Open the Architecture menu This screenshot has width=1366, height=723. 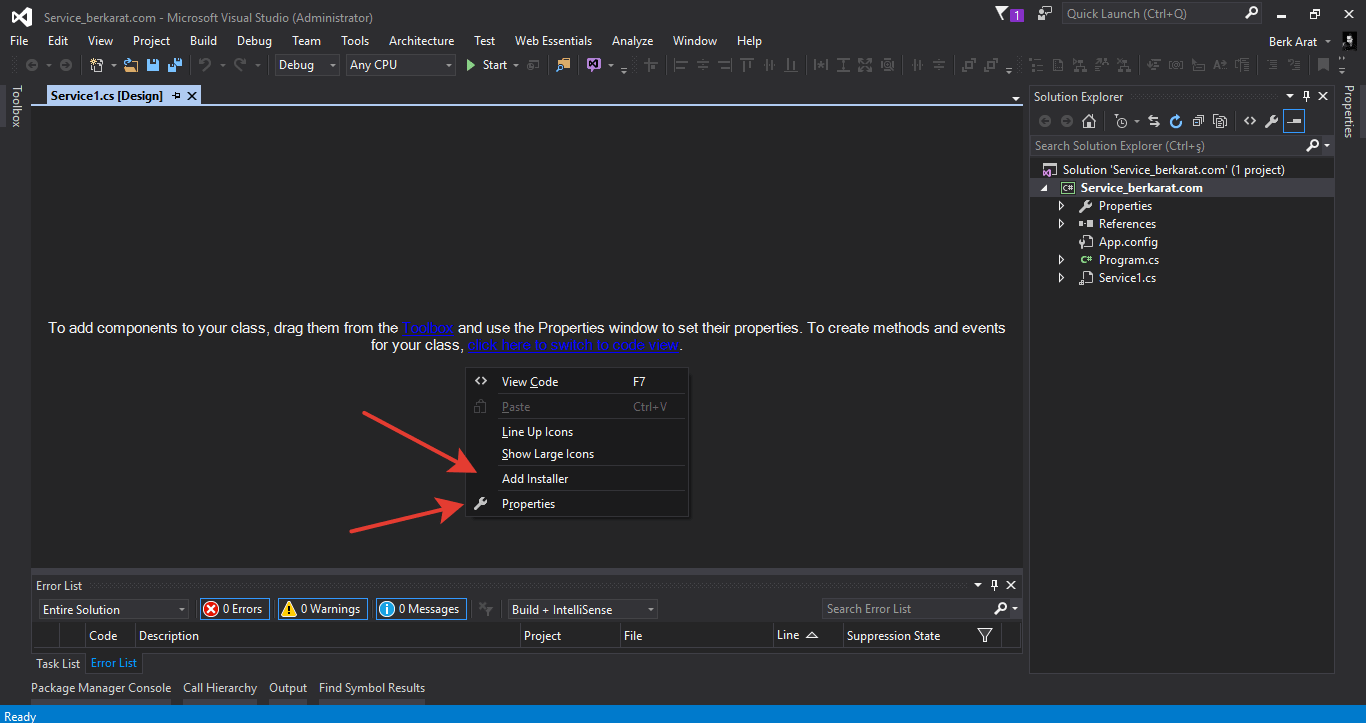pyautogui.click(x=421, y=41)
